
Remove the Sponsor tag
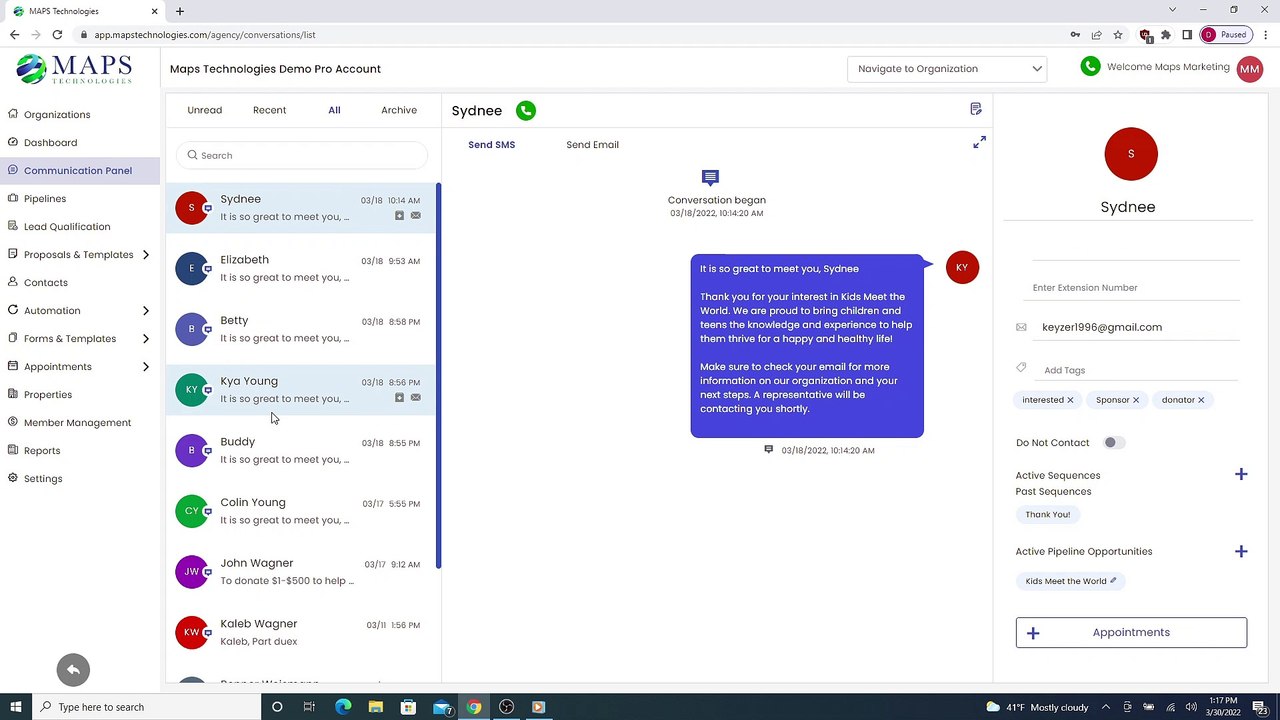1136,400
